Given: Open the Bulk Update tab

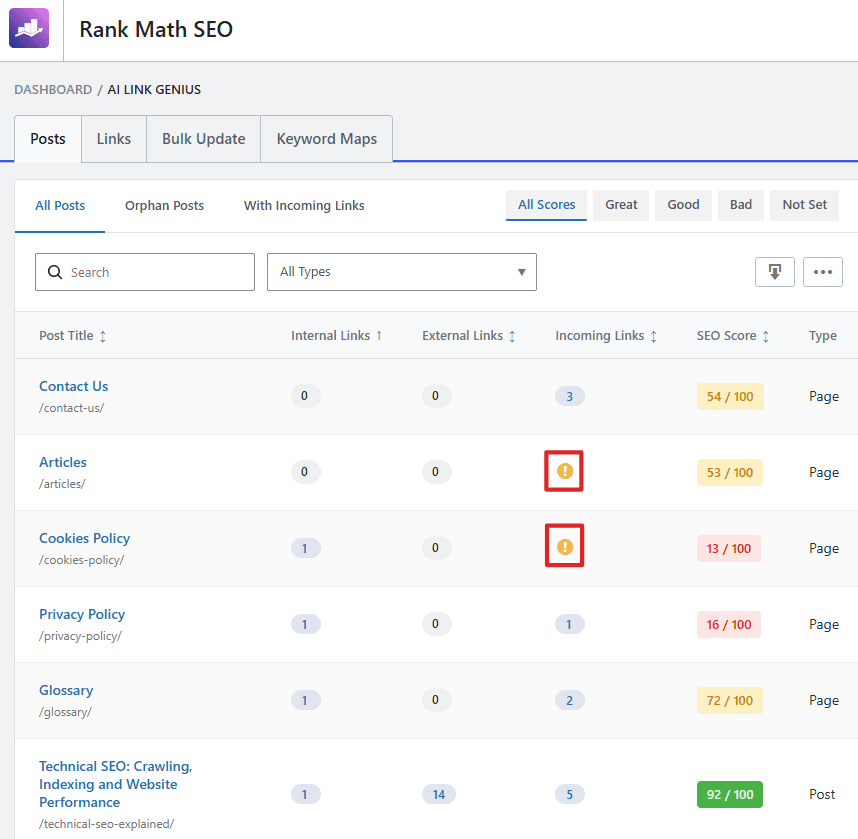Looking at the screenshot, I should (204, 139).
